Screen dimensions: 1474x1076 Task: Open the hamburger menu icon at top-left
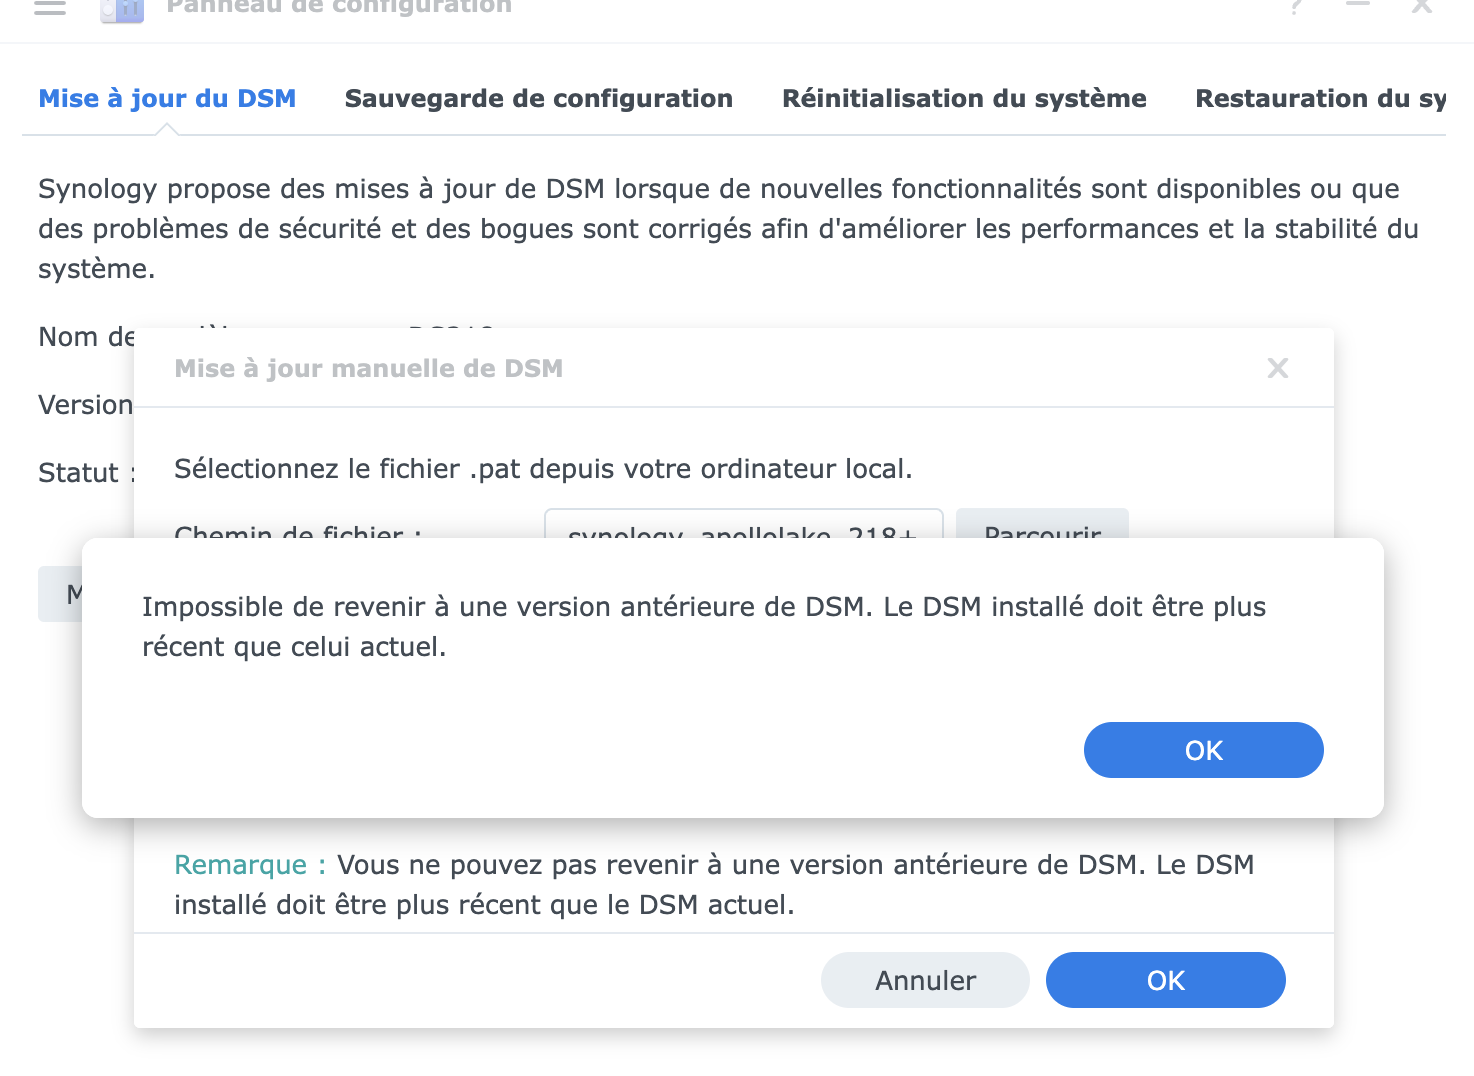(x=50, y=7)
